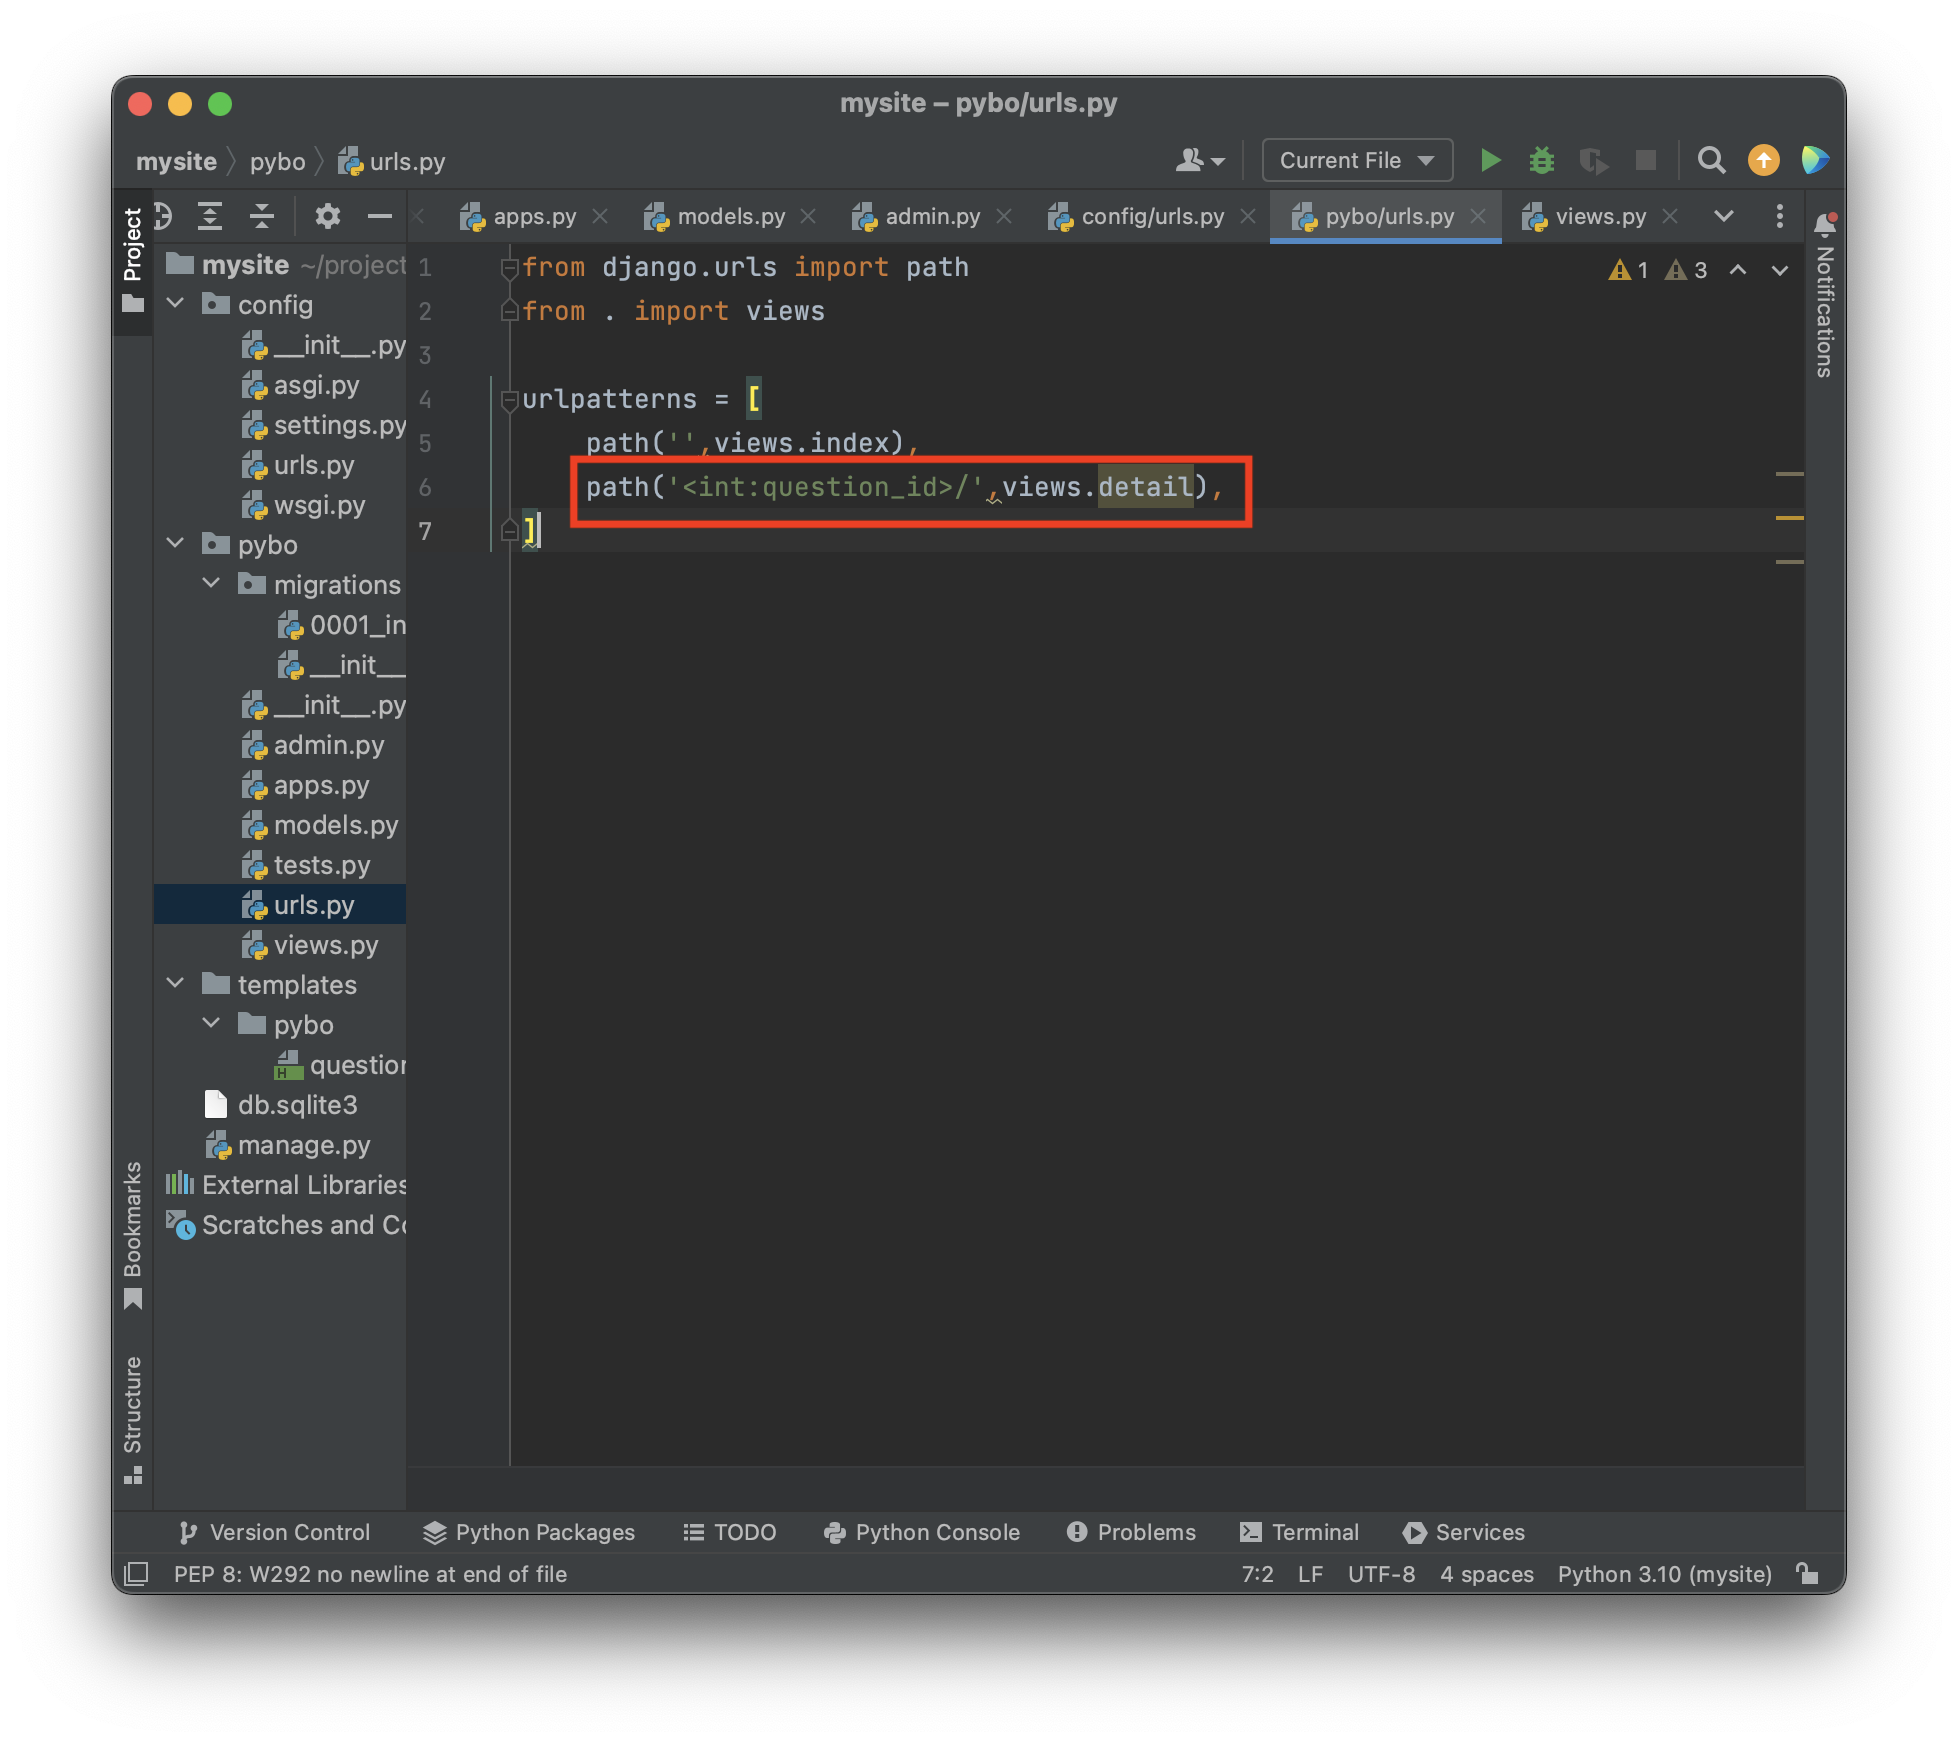Image resolution: width=1958 pixels, height=1742 pixels.
Task: Click the green Run button
Action: point(1490,160)
